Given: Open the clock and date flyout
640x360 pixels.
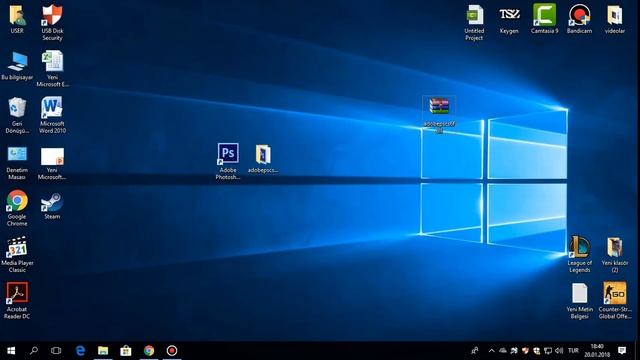Looking at the screenshot, I should coord(597,351).
